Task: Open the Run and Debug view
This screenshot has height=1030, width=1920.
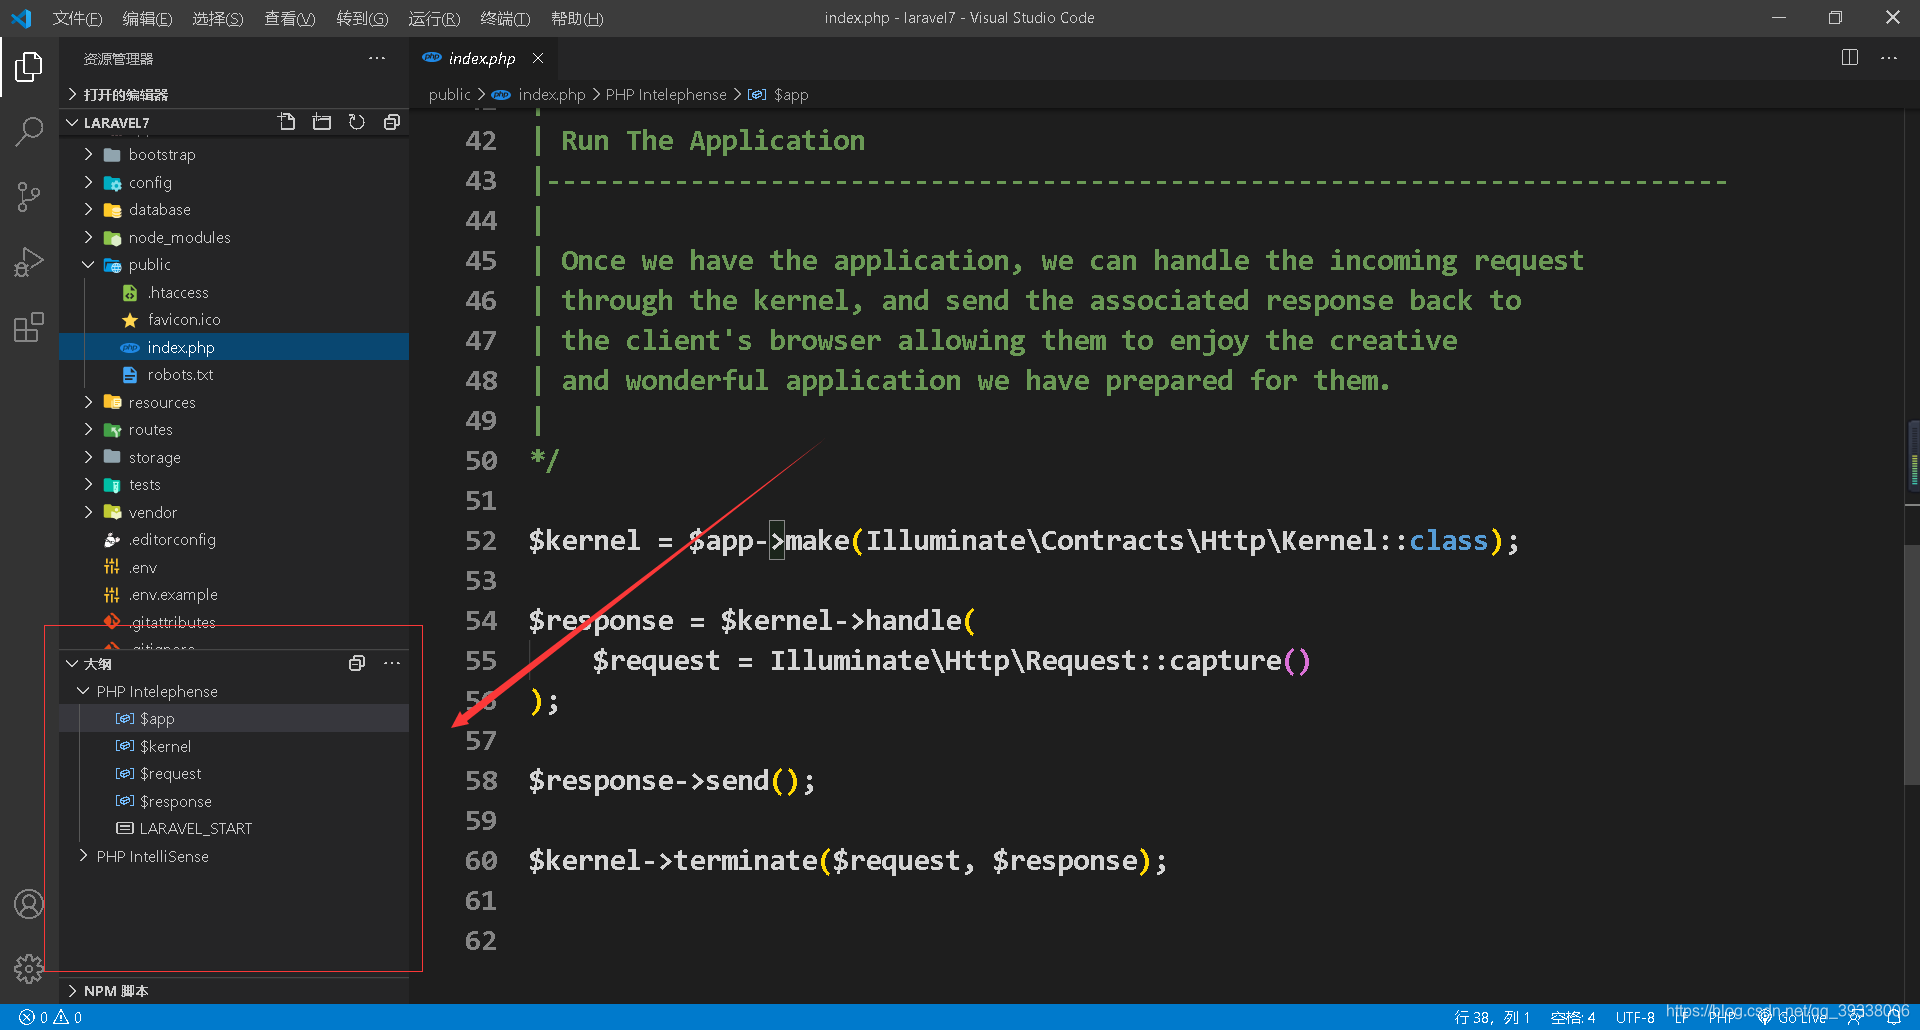Action: tap(28, 261)
